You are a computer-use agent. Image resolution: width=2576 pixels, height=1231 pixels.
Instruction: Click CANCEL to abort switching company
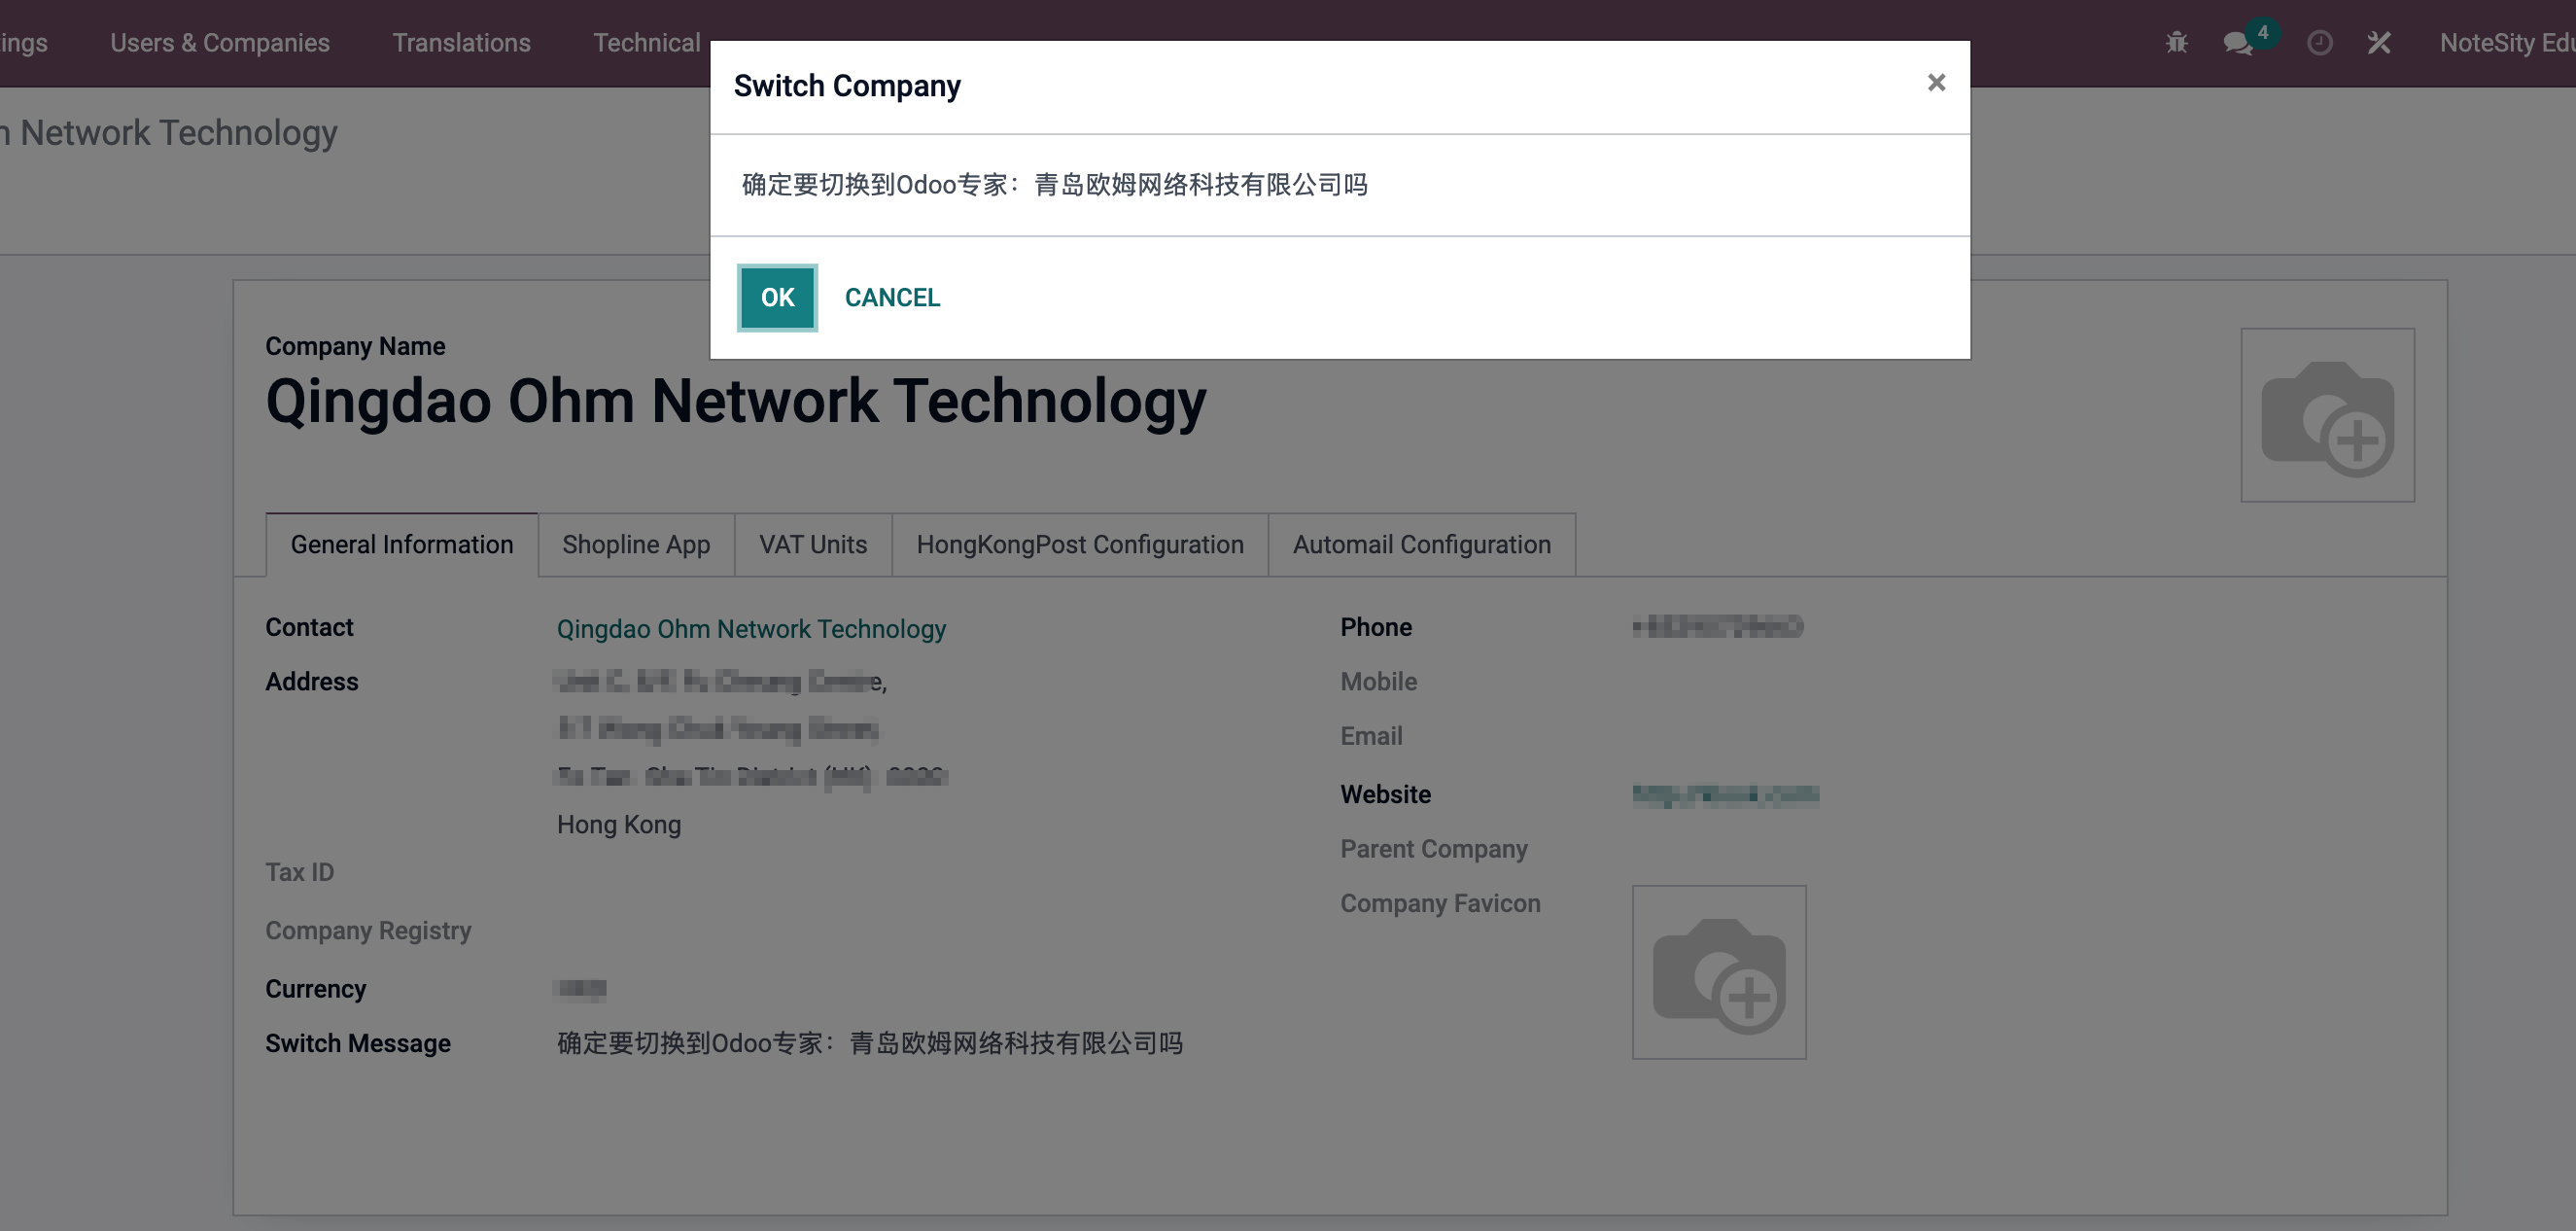point(892,297)
